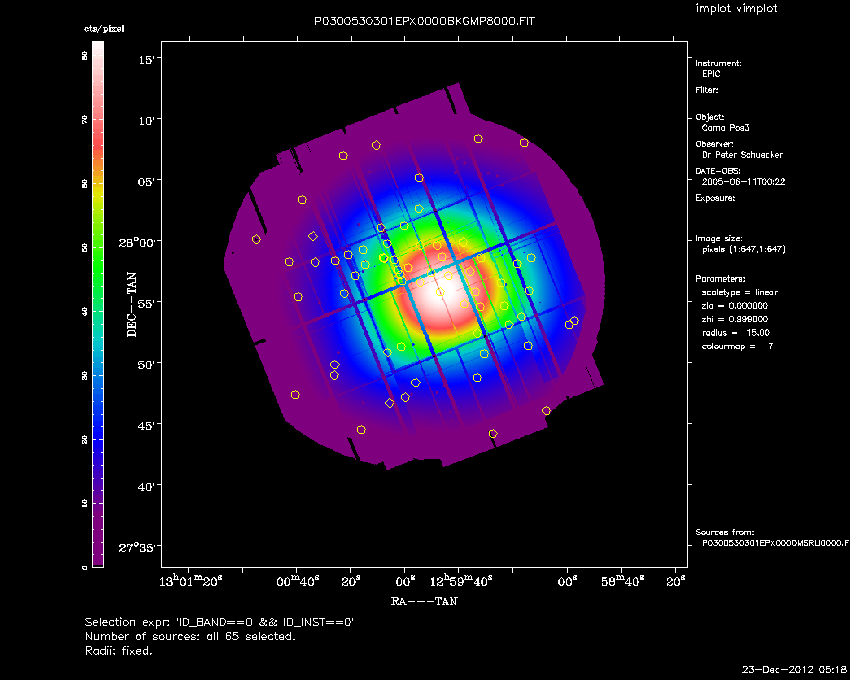Select the 15' declination tick label

tap(146, 59)
